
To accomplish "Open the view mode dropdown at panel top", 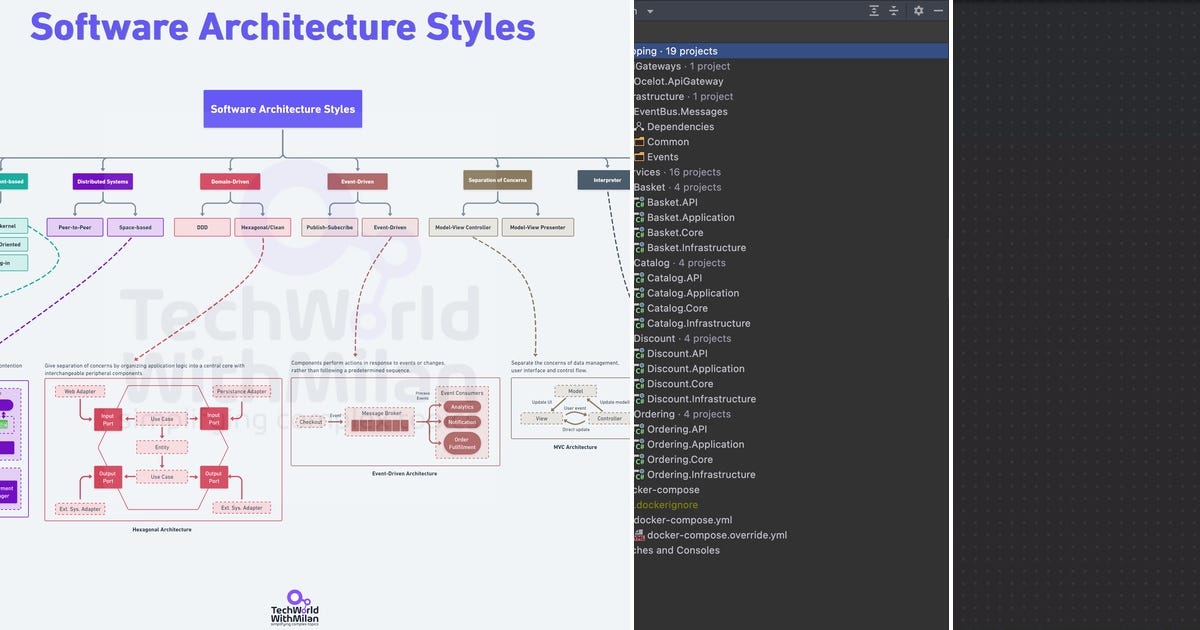I will point(651,9).
